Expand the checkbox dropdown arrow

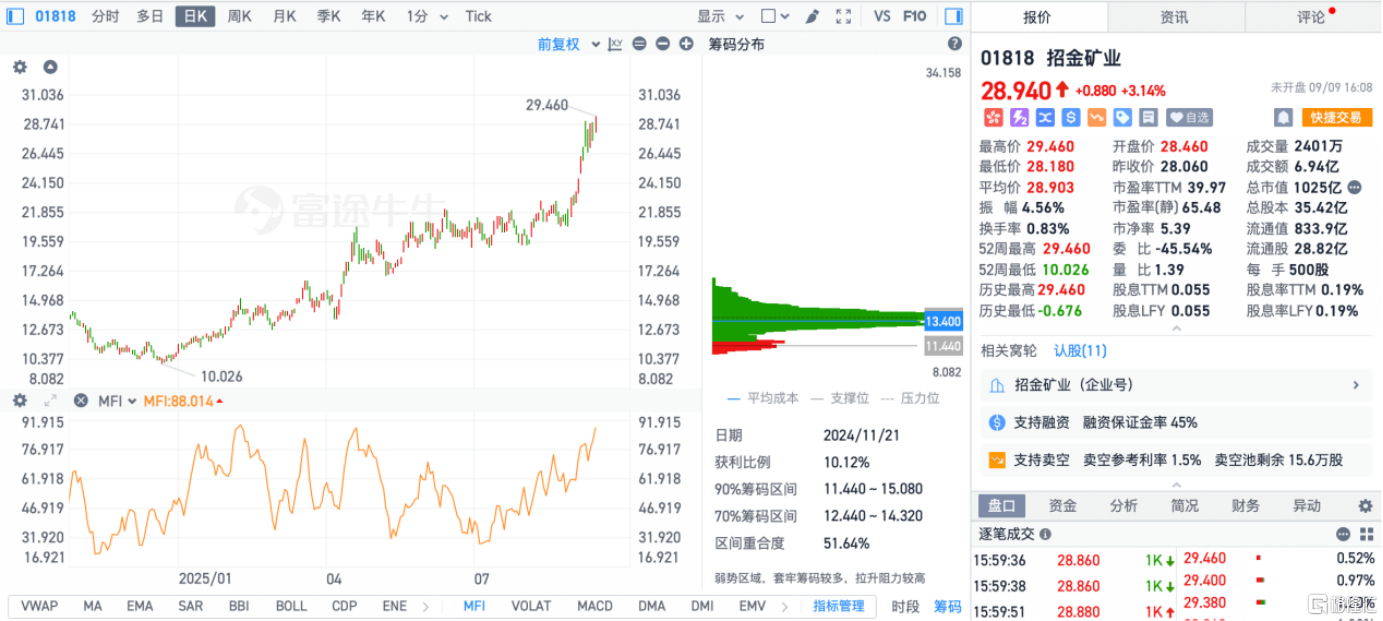[x=785, y=17]
